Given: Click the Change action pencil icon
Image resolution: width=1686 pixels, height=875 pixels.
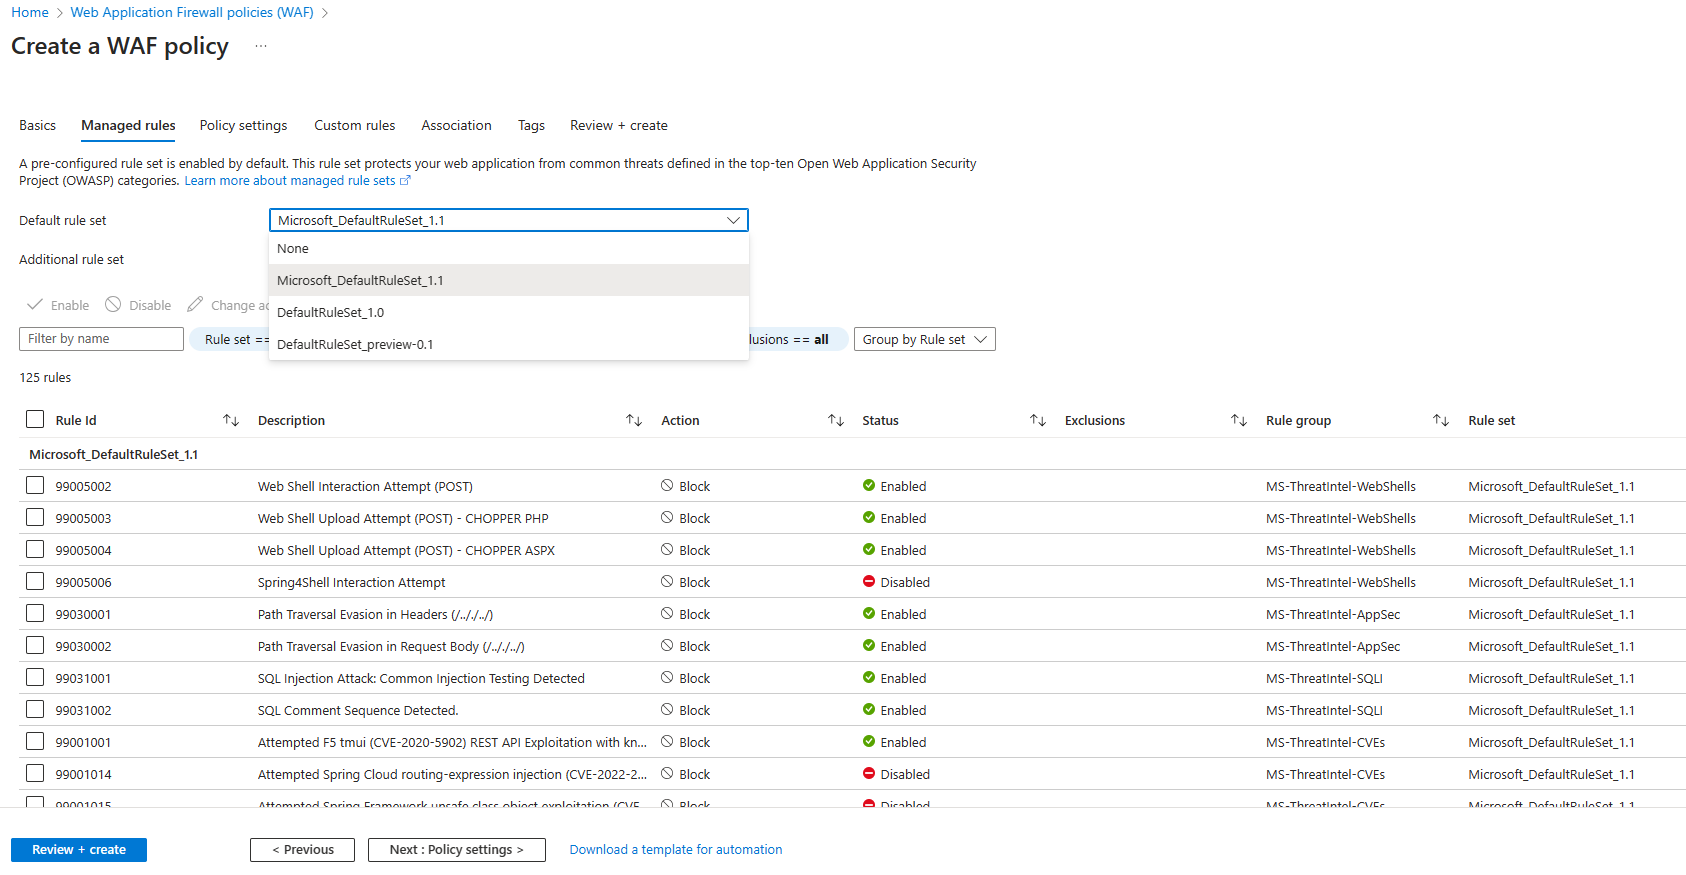Looking at the screenshot, I should click(x=195, y=304).
